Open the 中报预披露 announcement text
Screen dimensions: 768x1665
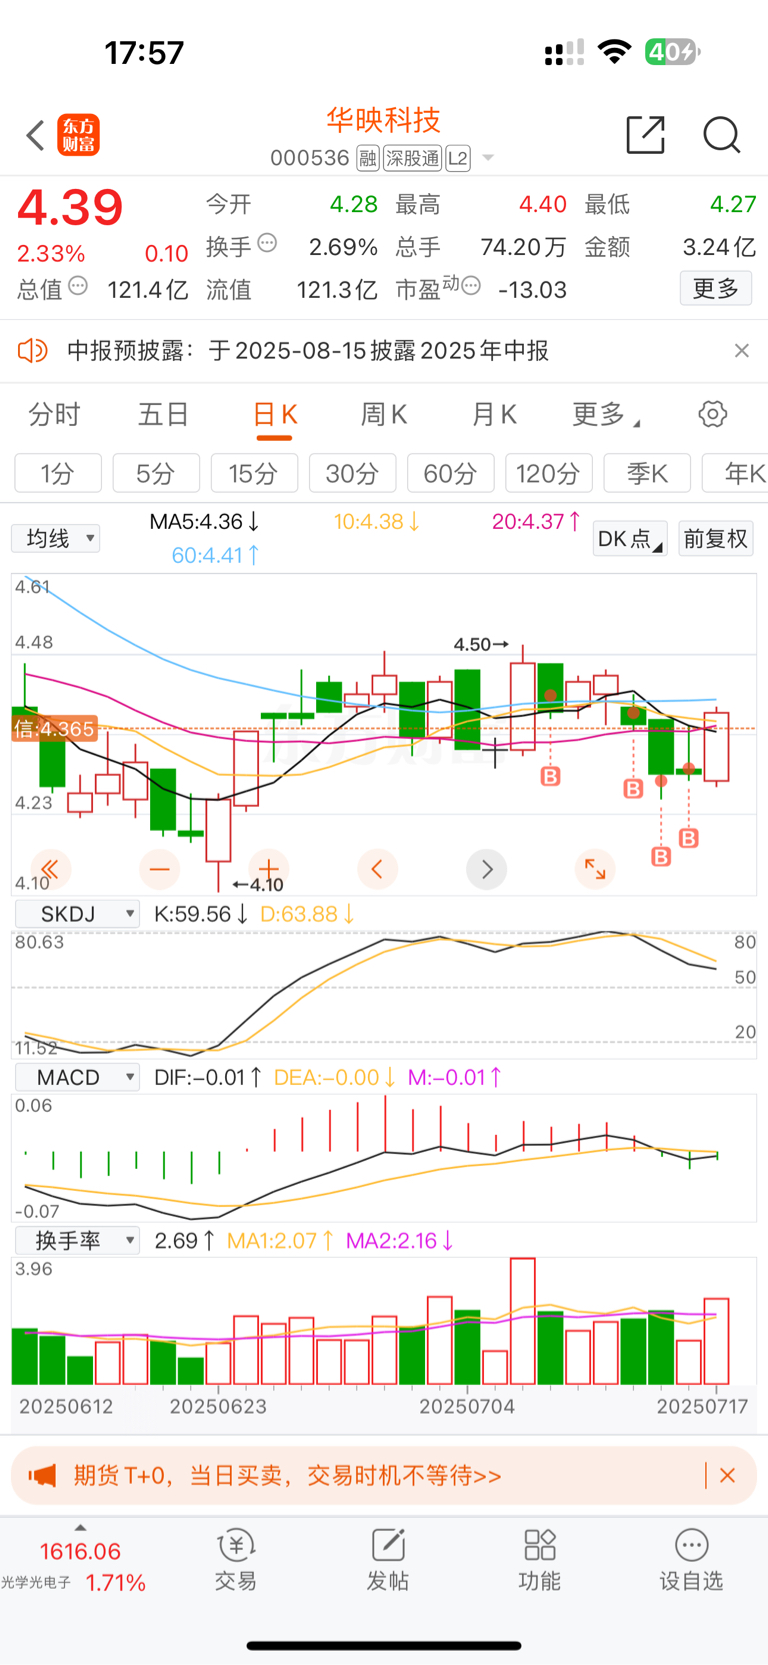(308, 351)
